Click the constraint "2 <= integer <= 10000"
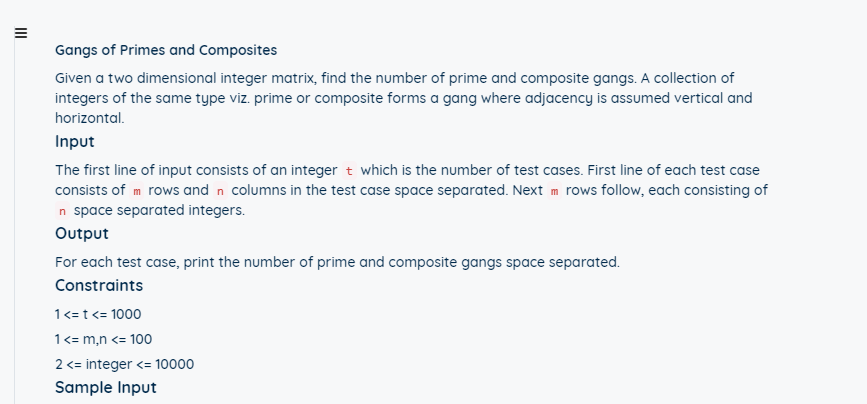 coord(124,364)
